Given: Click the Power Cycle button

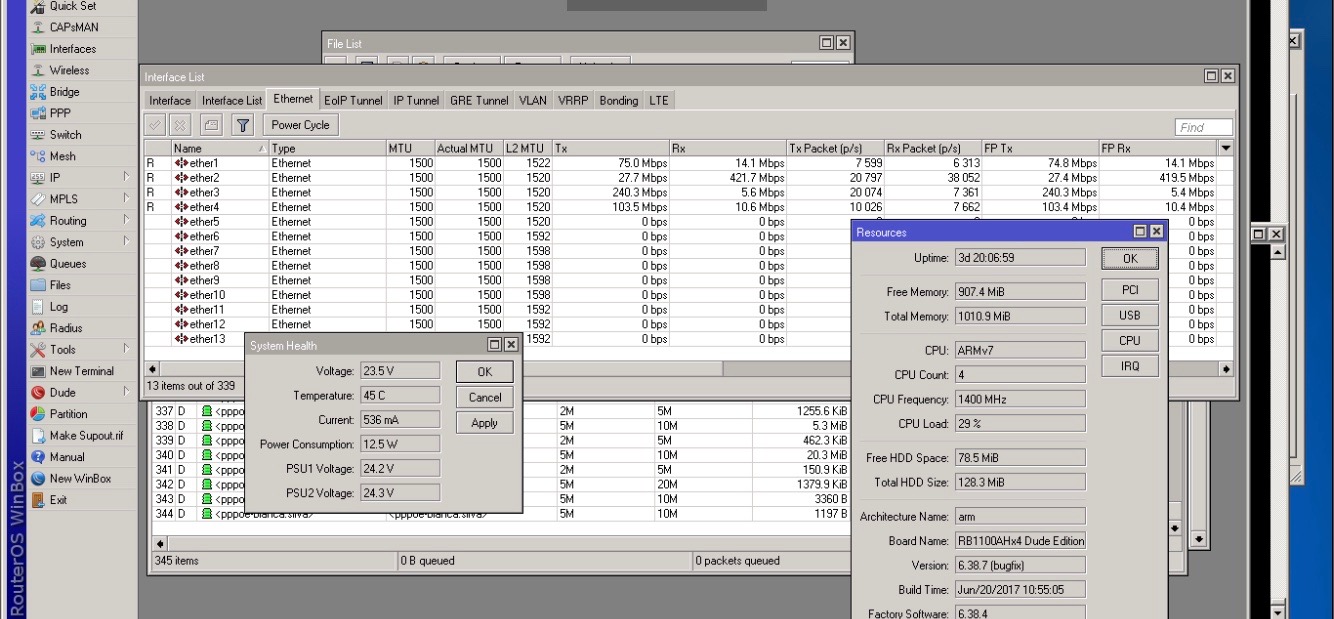Looking at the screenshot, I should [x=301, y=125].
